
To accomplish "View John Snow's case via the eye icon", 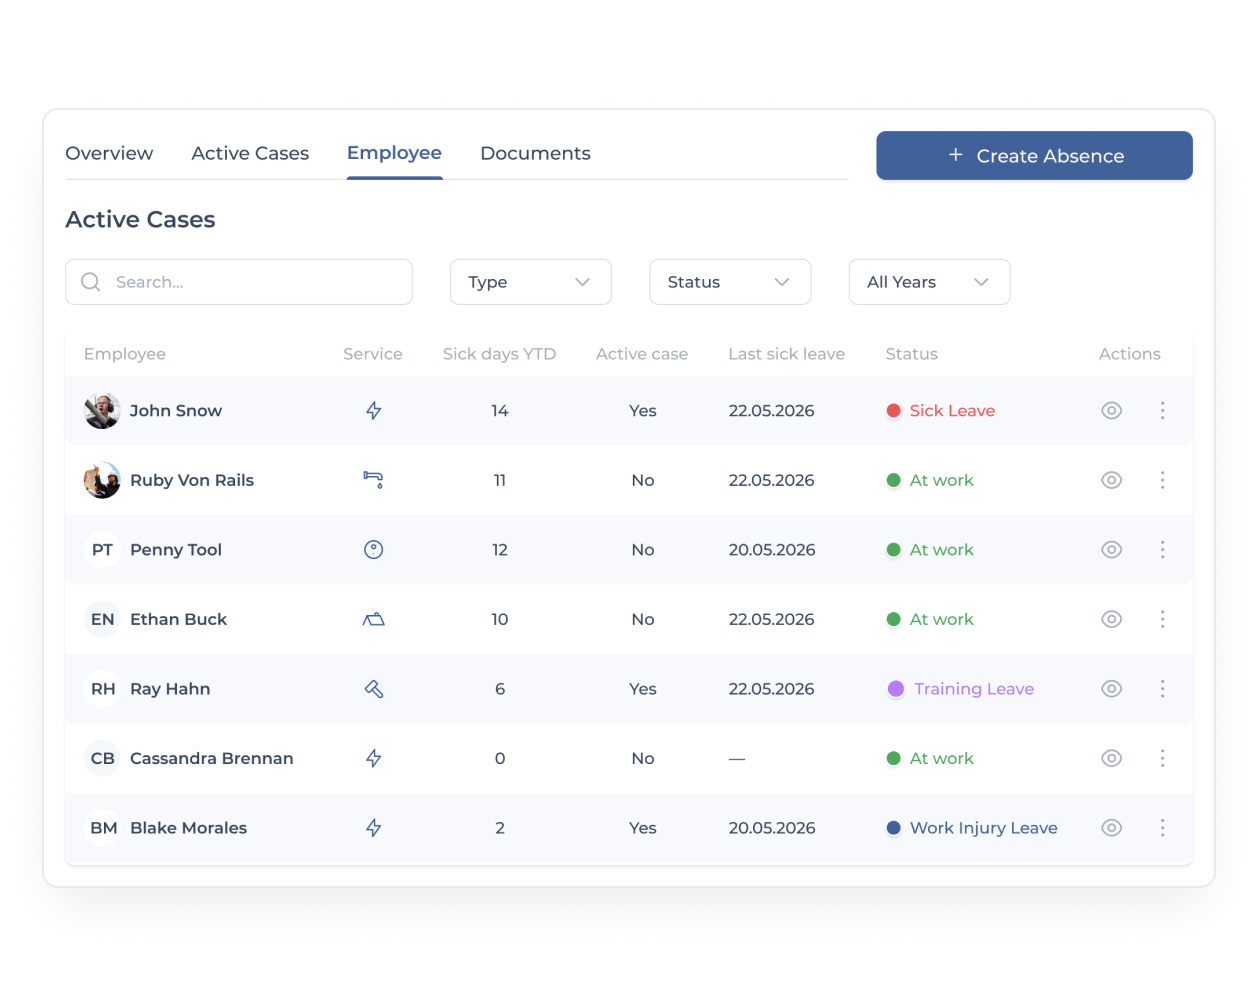I will [x=1111, y=411].
